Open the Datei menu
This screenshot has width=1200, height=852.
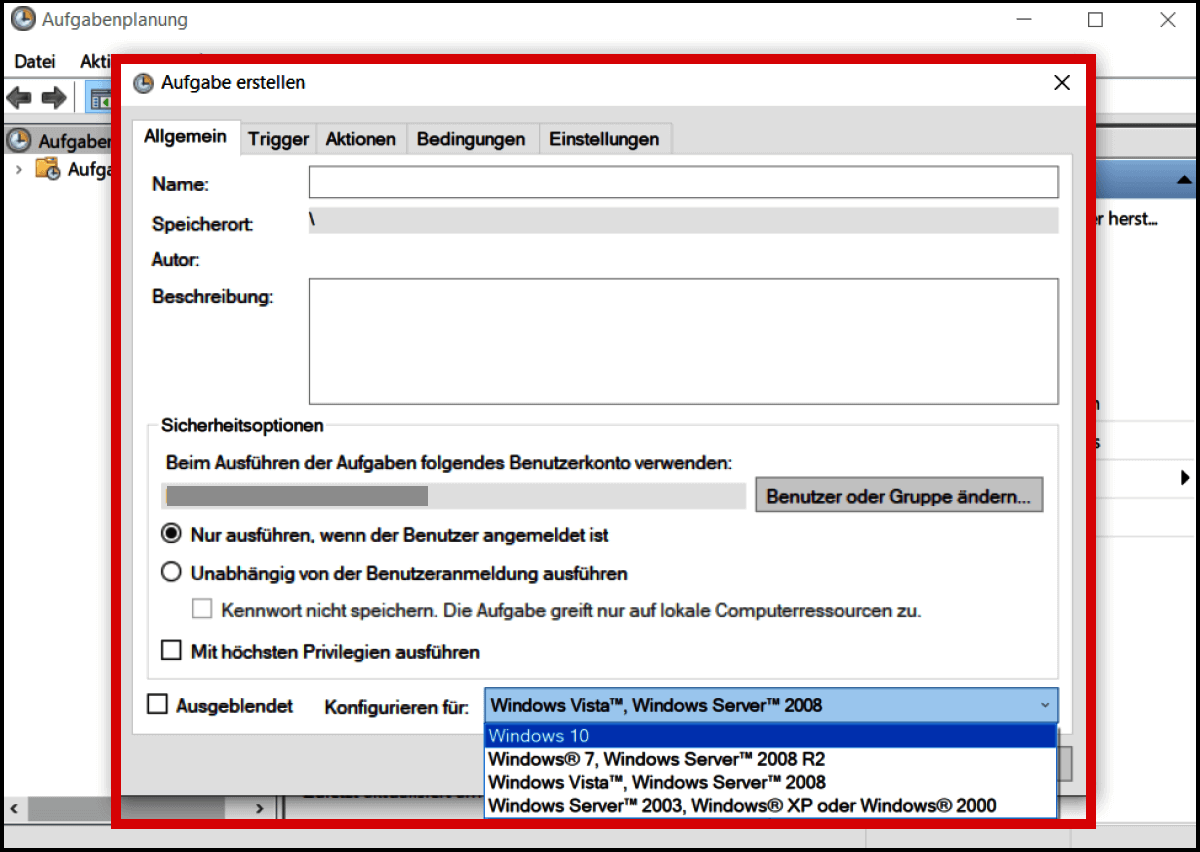pyautogui.click(x=34, y=61)
